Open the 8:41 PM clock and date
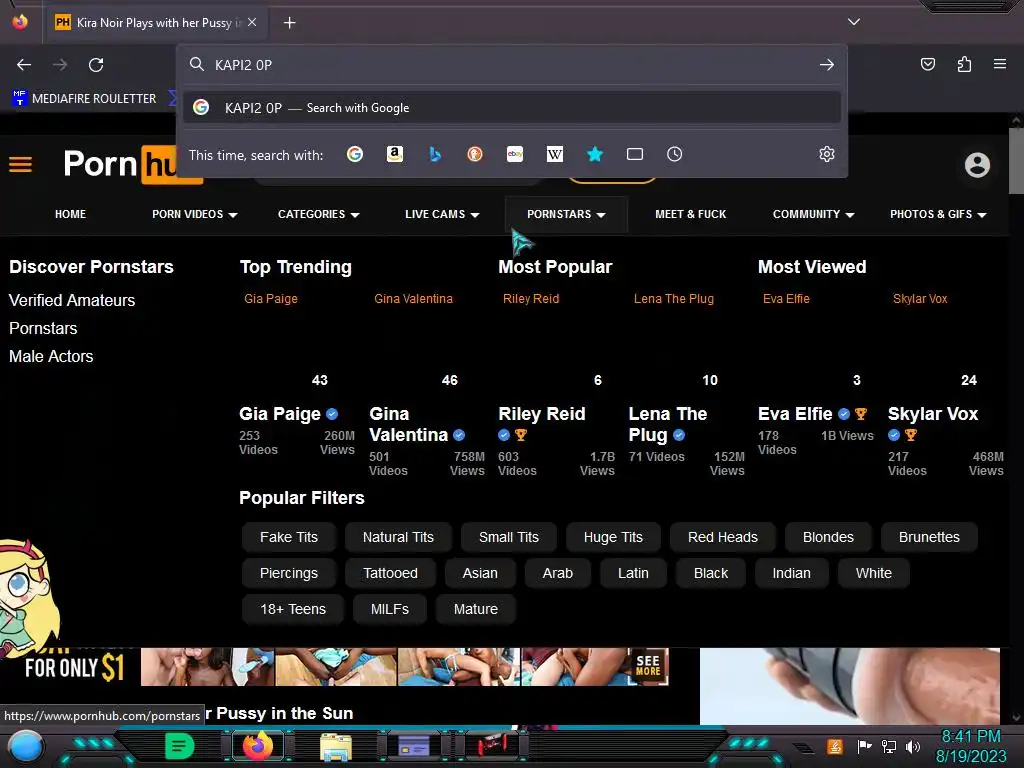The height and width of the screenshot is (768, 1024). 970,746
